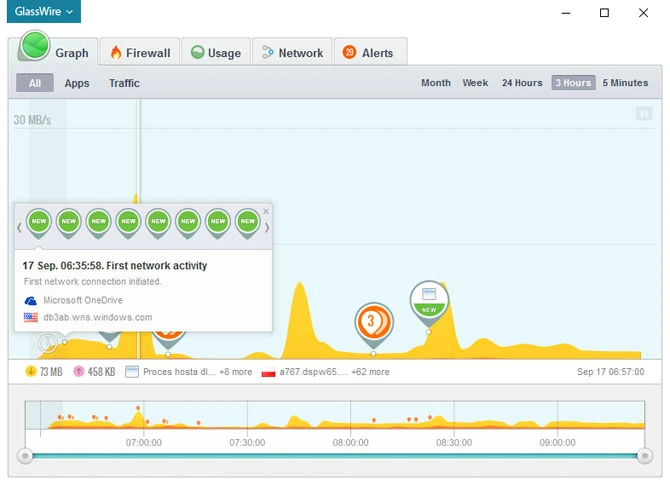Click the pink upload total icon
670x485 pixels.
click(x=79, y=371)
